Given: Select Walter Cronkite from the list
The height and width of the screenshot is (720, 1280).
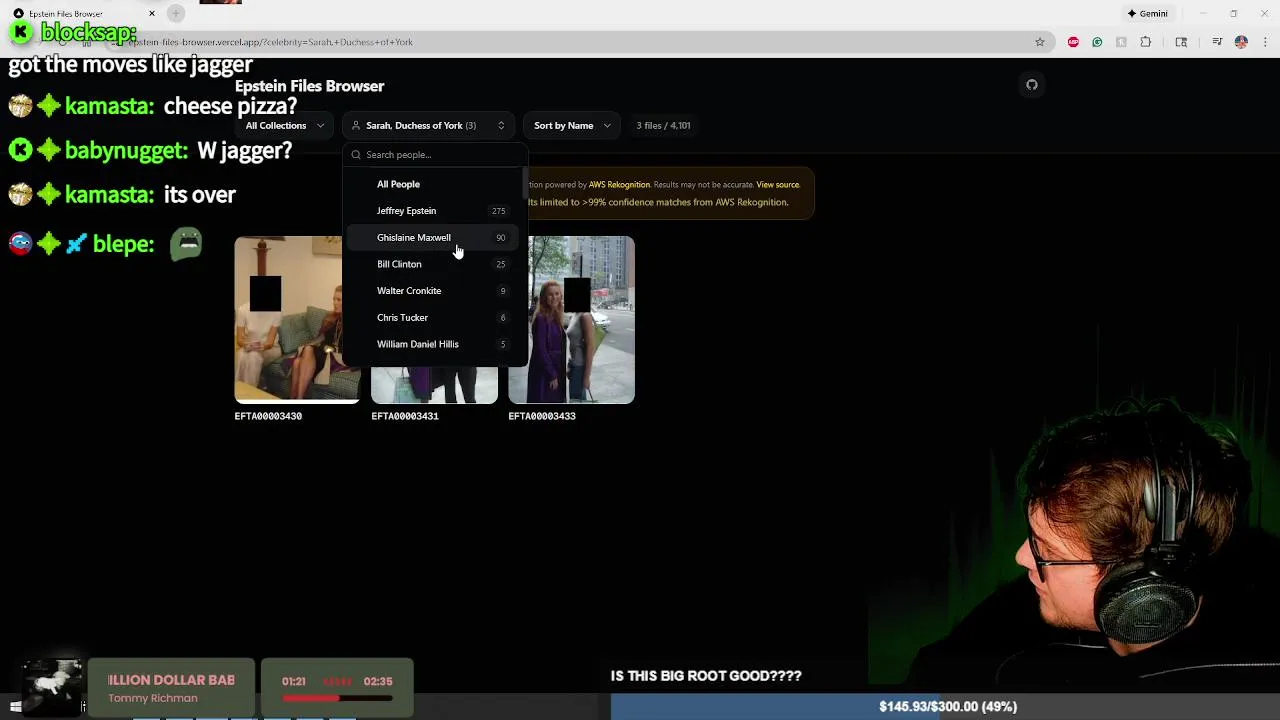Looking at the screenshot, I should [x=435, y=291].
